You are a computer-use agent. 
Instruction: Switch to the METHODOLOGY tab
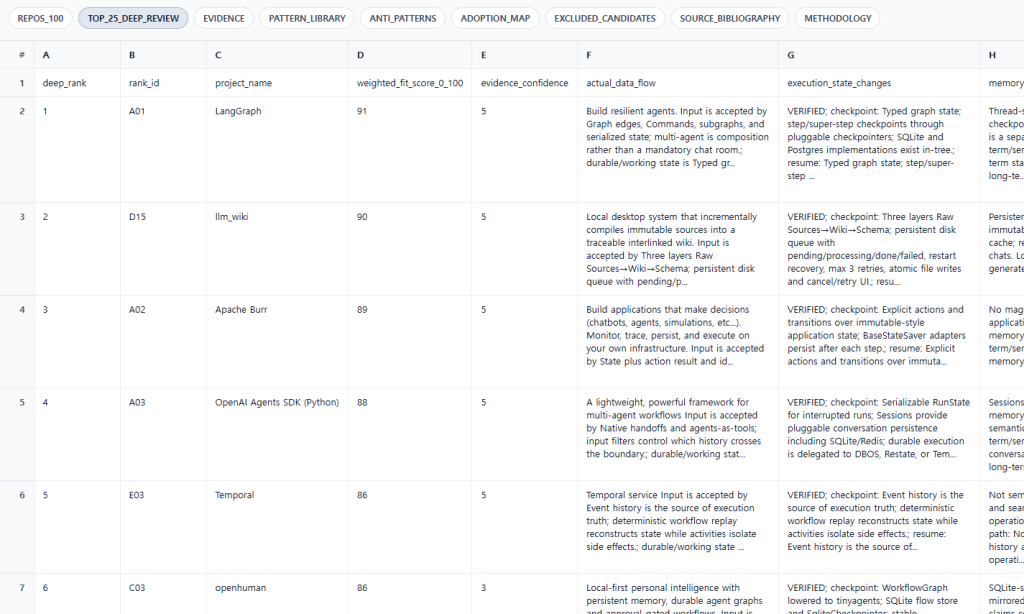click(x=837, y=18)
